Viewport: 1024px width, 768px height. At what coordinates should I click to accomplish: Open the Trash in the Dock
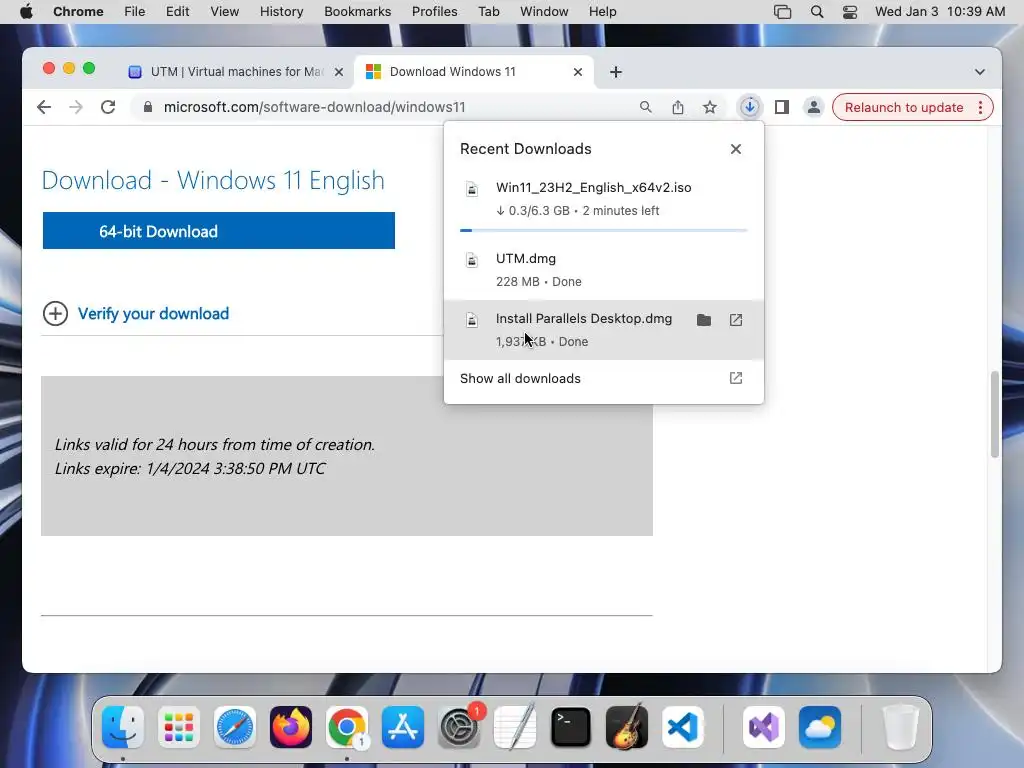(901, 727)
